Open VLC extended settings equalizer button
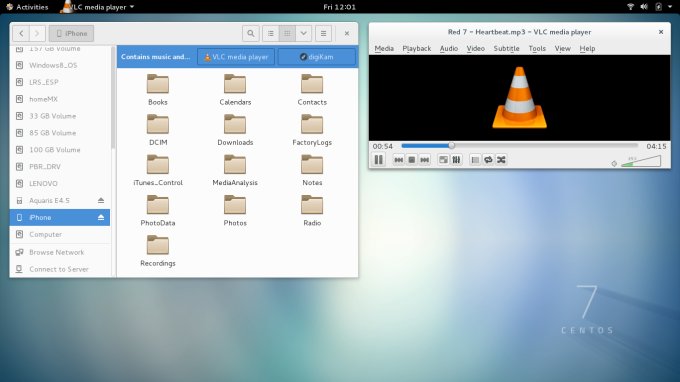 pyautogui.click(x=456, y=160)
